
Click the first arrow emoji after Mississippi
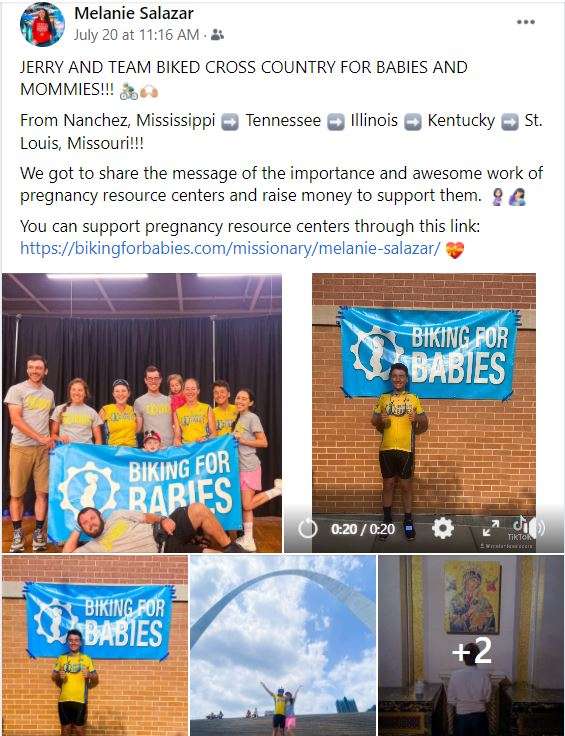tap(229, 122)
